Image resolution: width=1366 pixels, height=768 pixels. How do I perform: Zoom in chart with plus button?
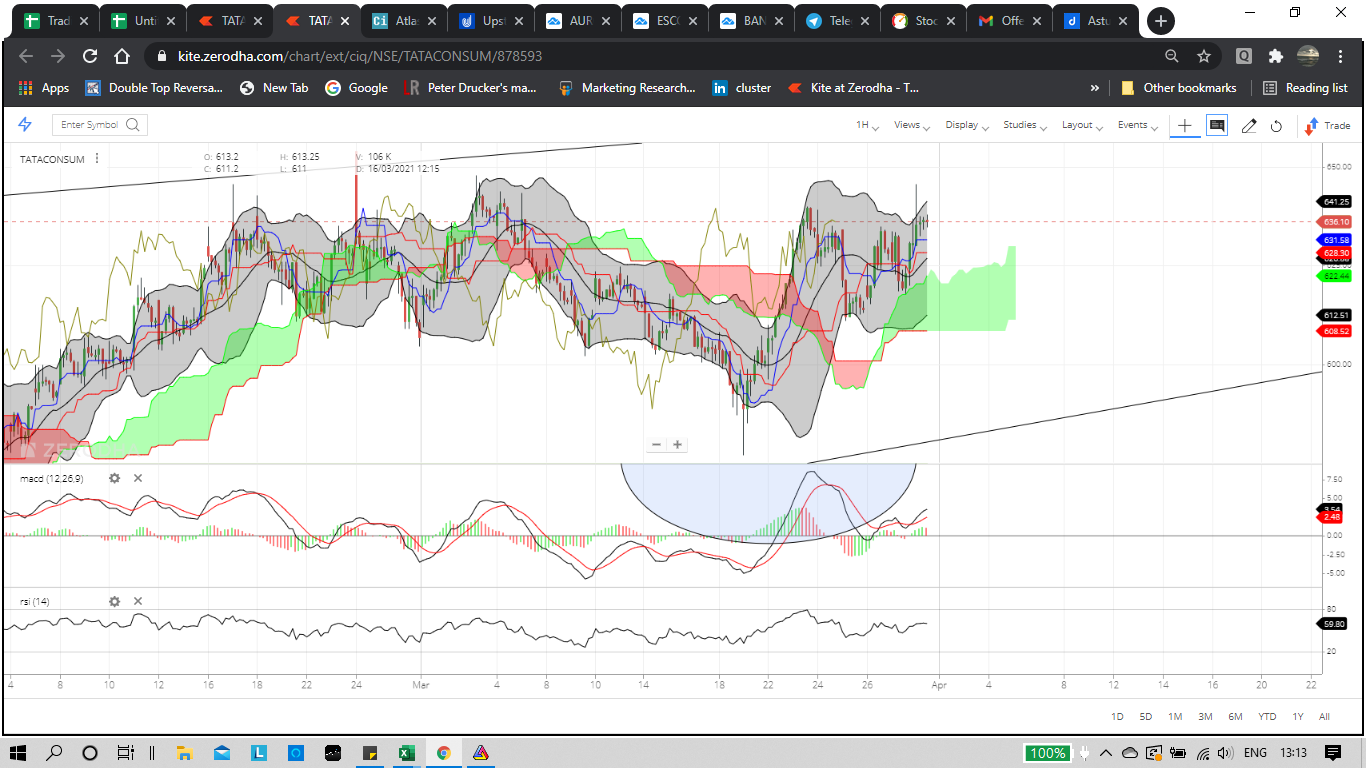click(678, 444)
